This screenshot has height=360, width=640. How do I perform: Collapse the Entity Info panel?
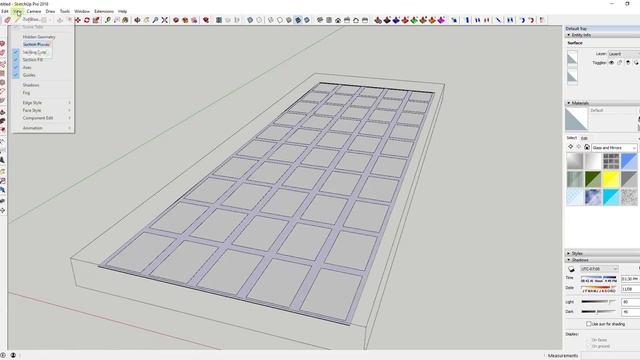click(569, 35)
